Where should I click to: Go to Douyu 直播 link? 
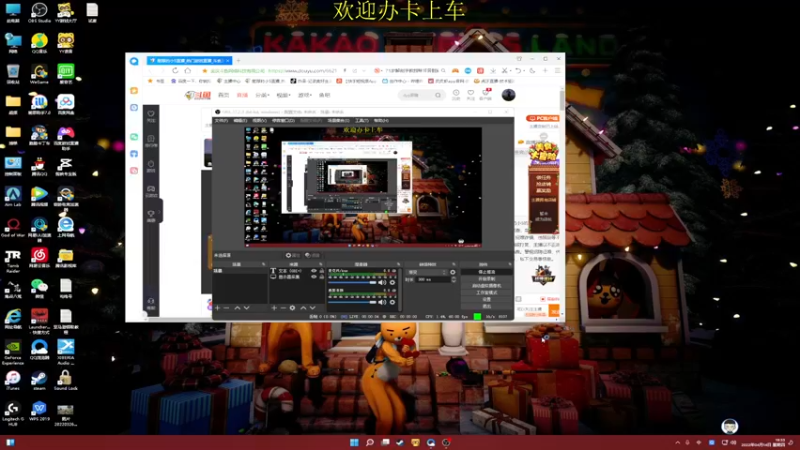pyautogui.click(x=242, y=95)
